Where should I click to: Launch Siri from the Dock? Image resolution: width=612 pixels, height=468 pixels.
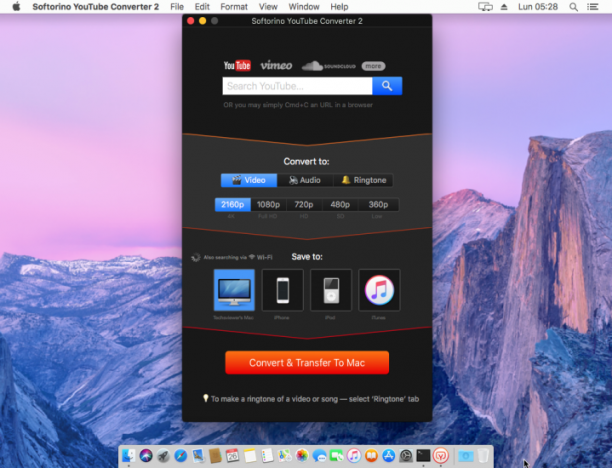[x=146, y=455]
